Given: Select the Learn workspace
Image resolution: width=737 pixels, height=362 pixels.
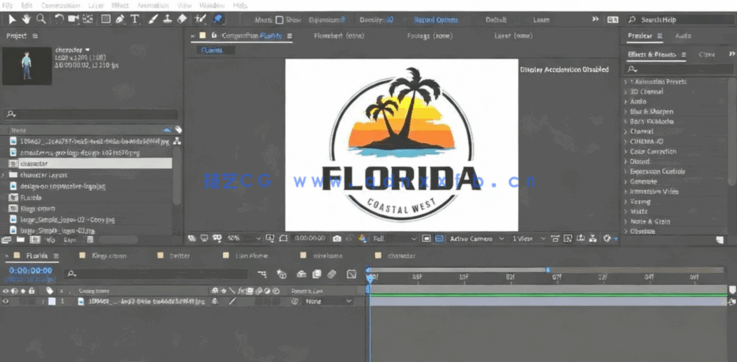Looking at the screenshot, I should point(541,20).
